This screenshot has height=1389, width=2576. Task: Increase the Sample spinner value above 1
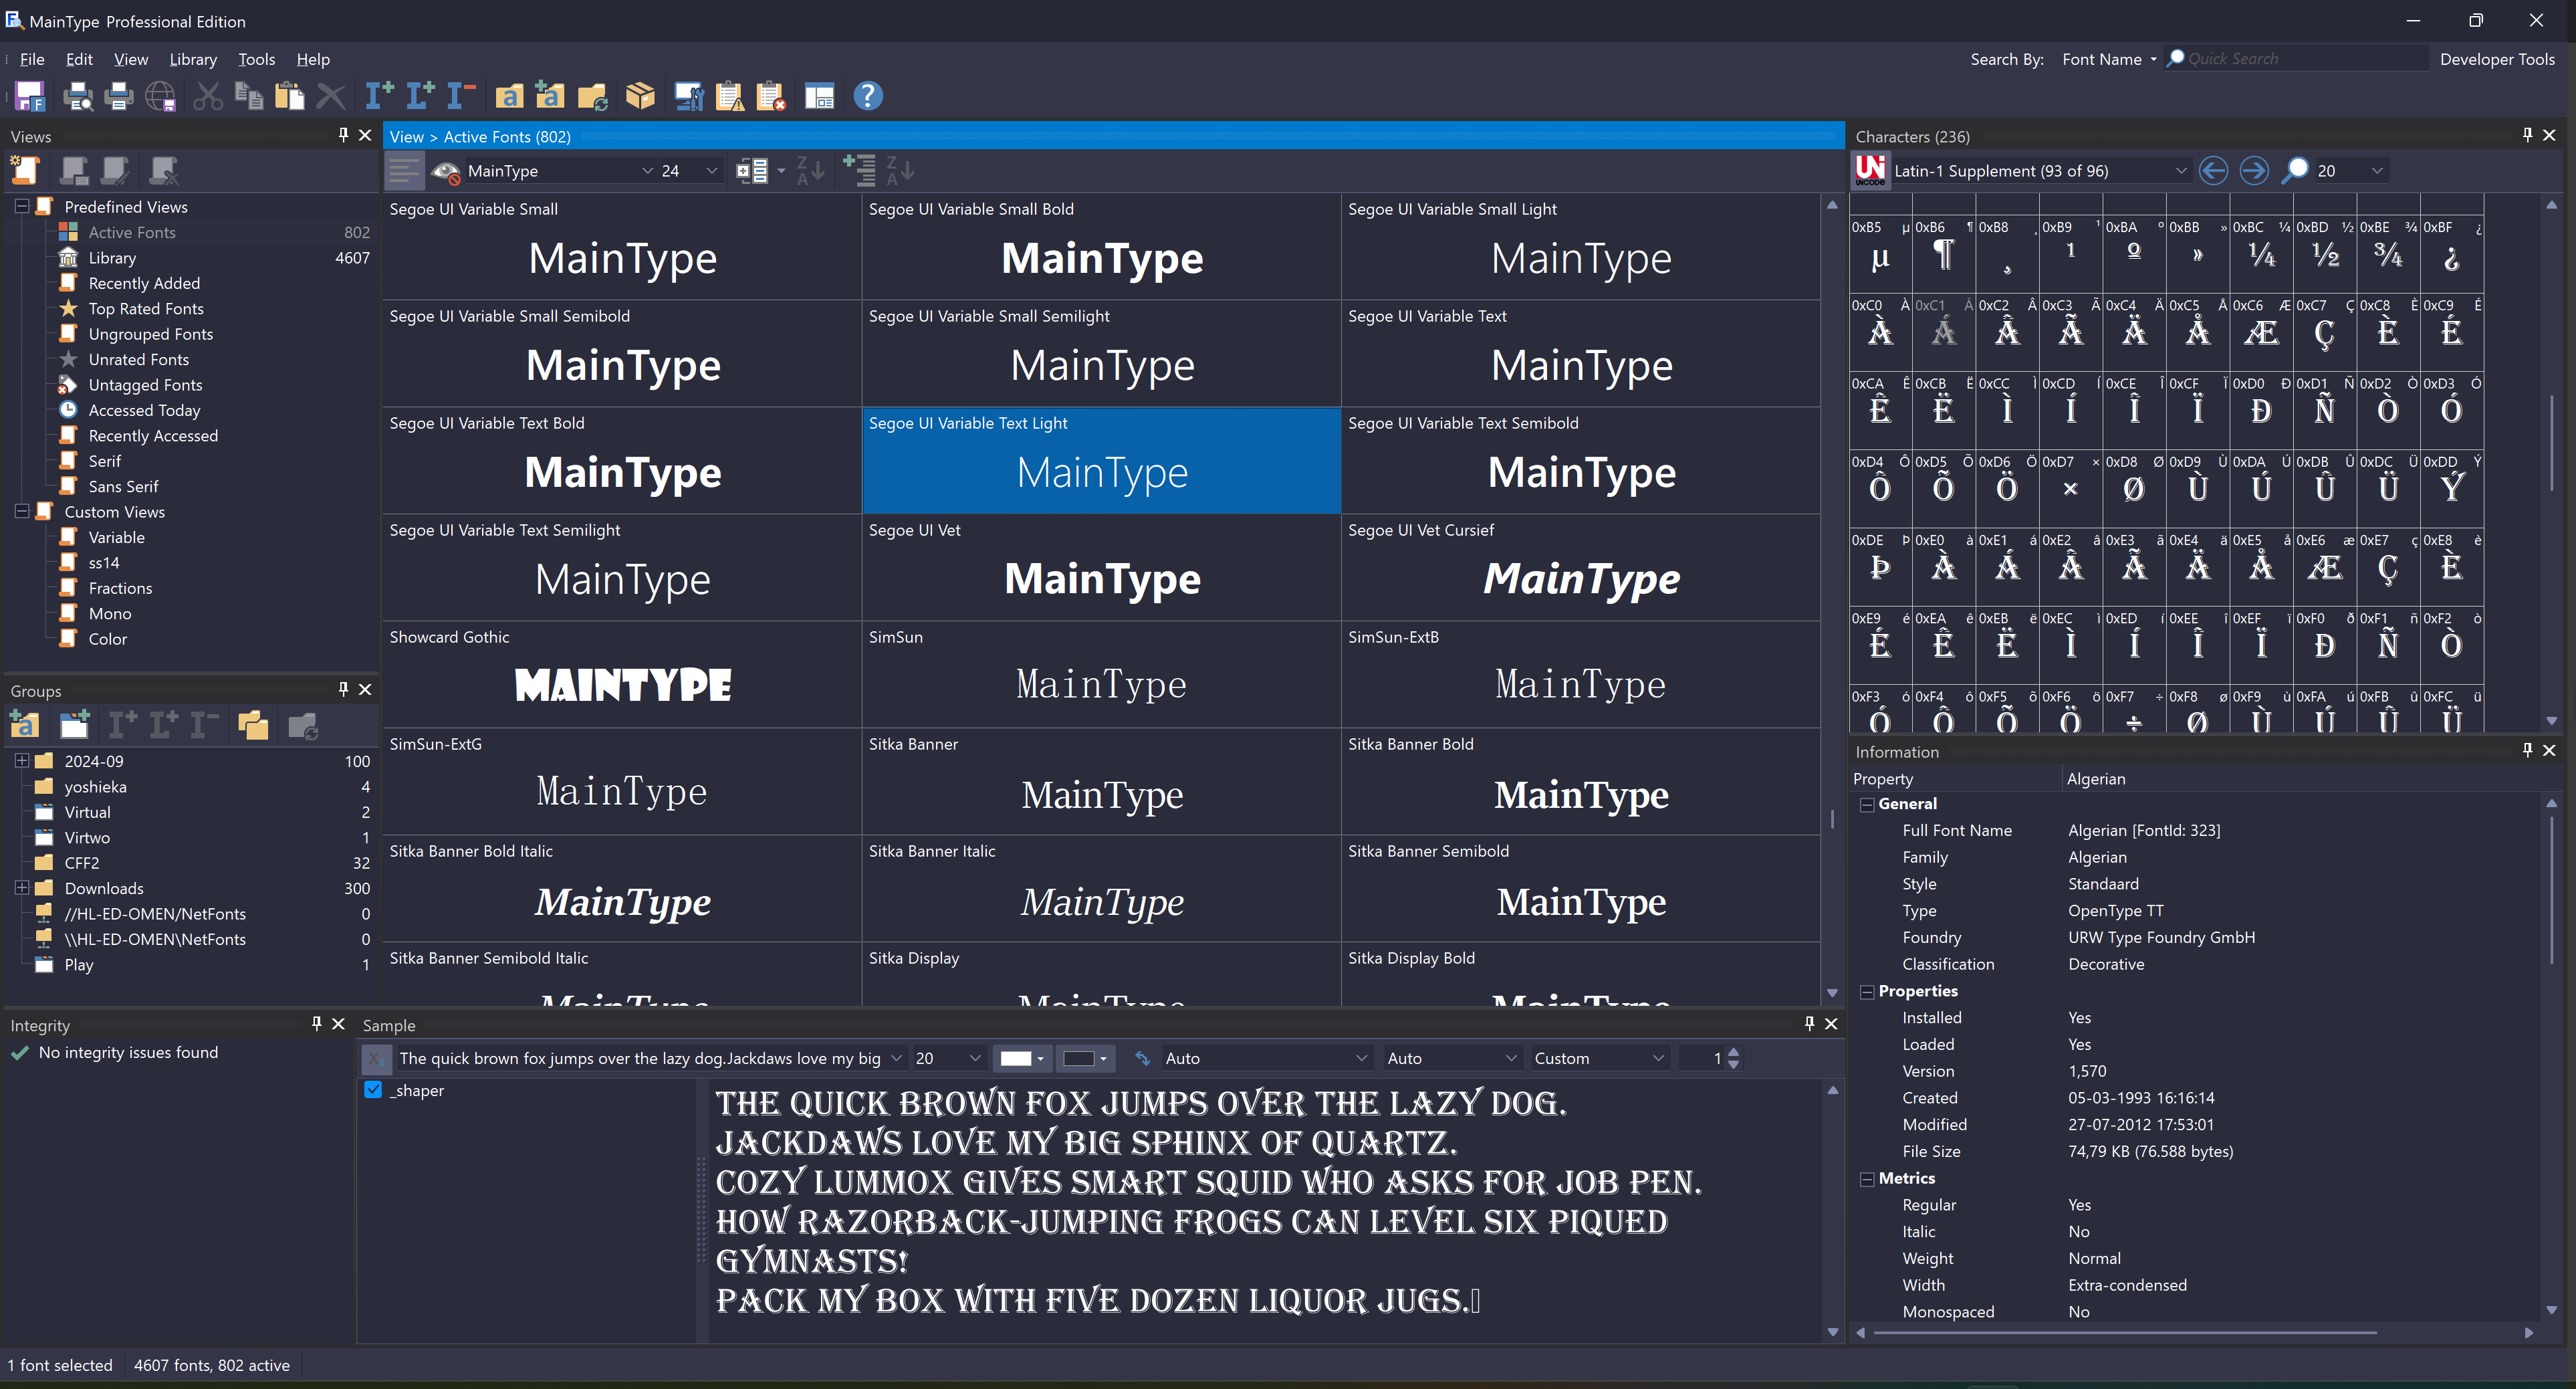[1733, 1052]
